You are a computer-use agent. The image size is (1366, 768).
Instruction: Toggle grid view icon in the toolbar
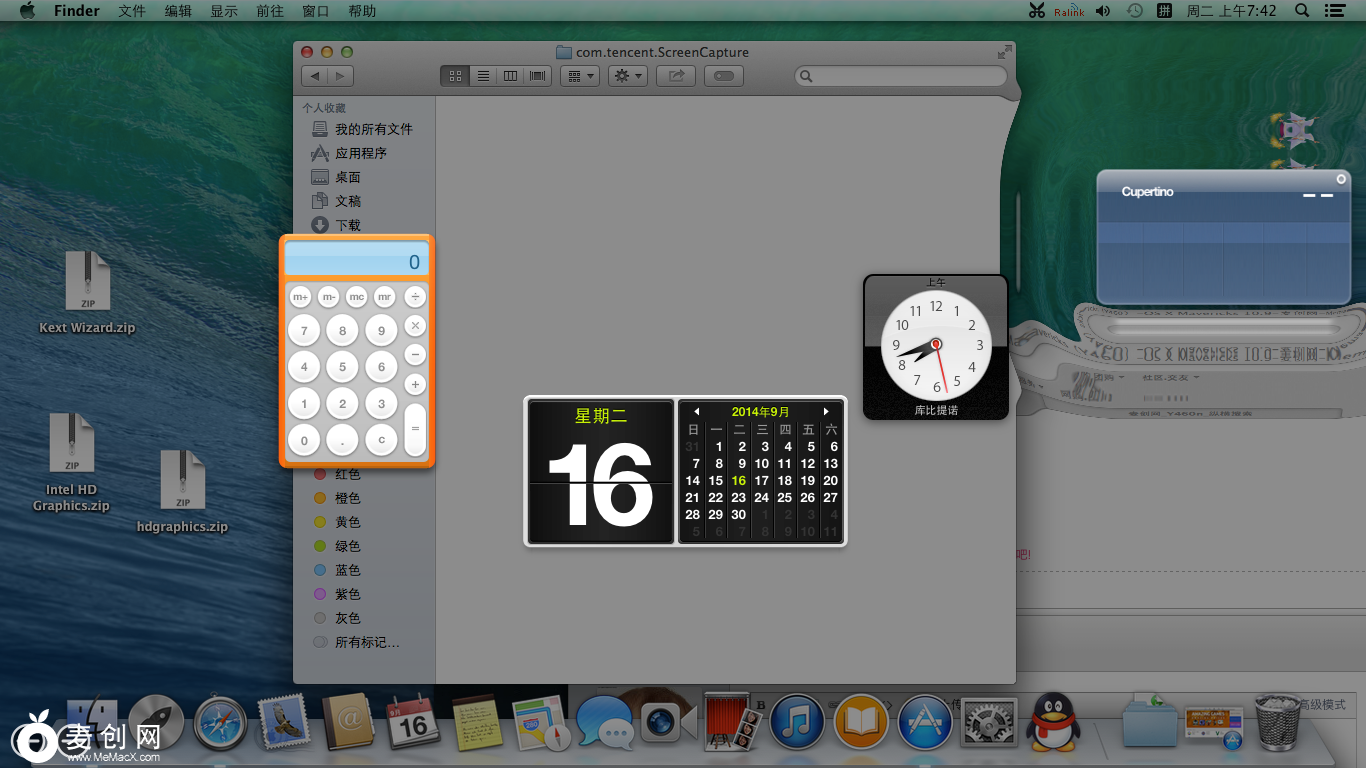click(454, 75)
